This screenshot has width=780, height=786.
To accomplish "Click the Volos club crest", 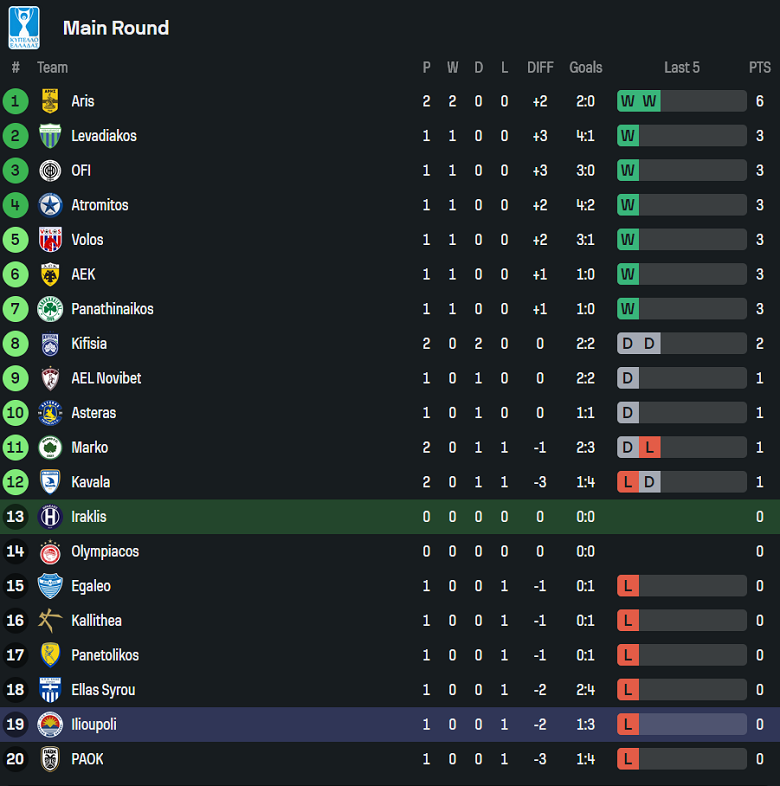I will point(50,240).
